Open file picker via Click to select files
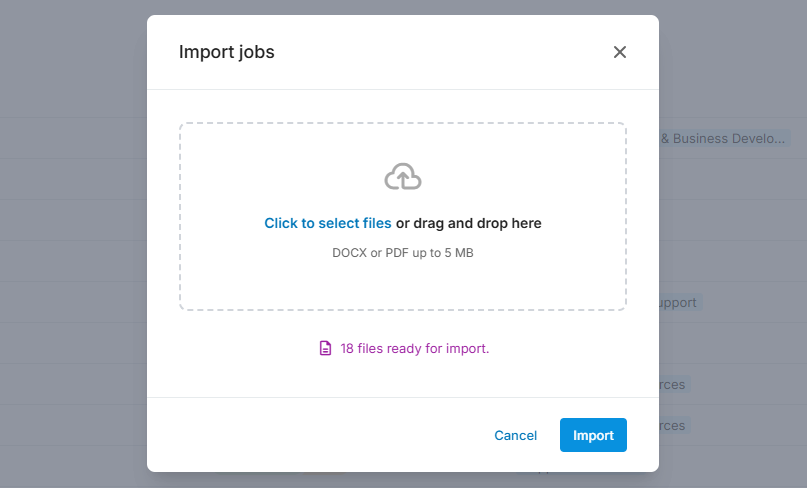 click(328, 223)
